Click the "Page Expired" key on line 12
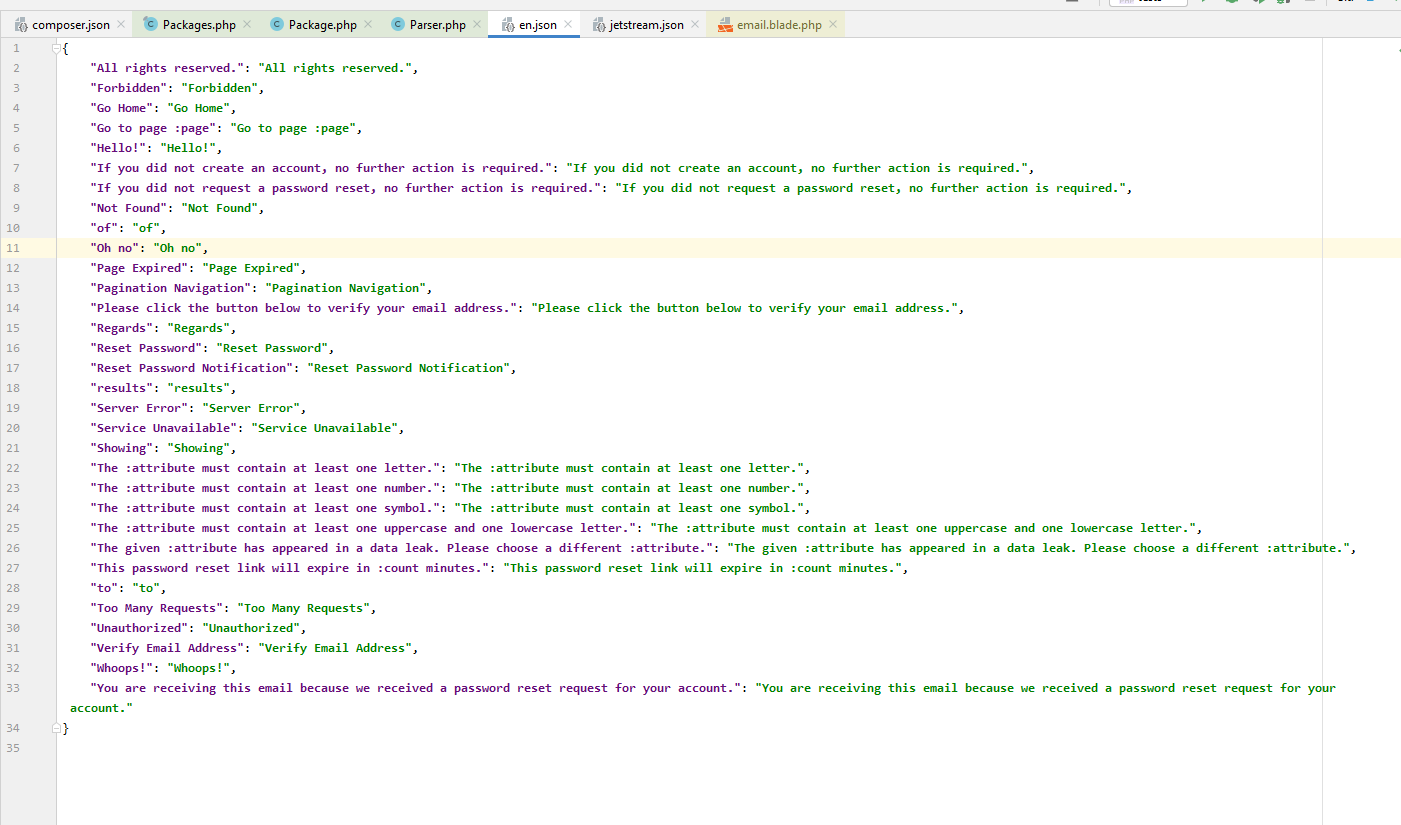Screen dimensions: 1401x825 pyautogui.click(x=139, y=268)
